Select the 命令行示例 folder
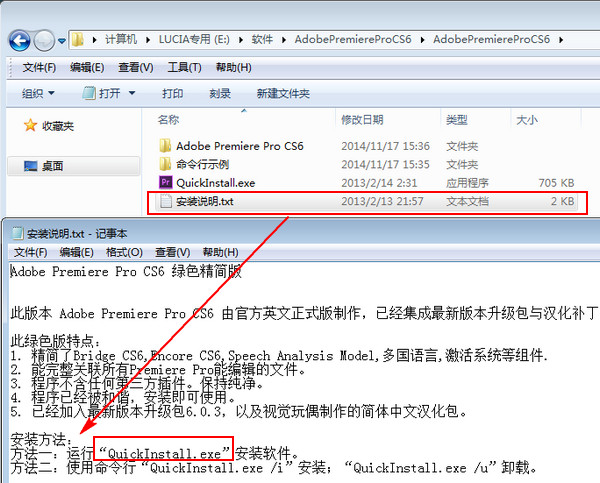This screenshot has height=483, width=600. click(202, 165)
